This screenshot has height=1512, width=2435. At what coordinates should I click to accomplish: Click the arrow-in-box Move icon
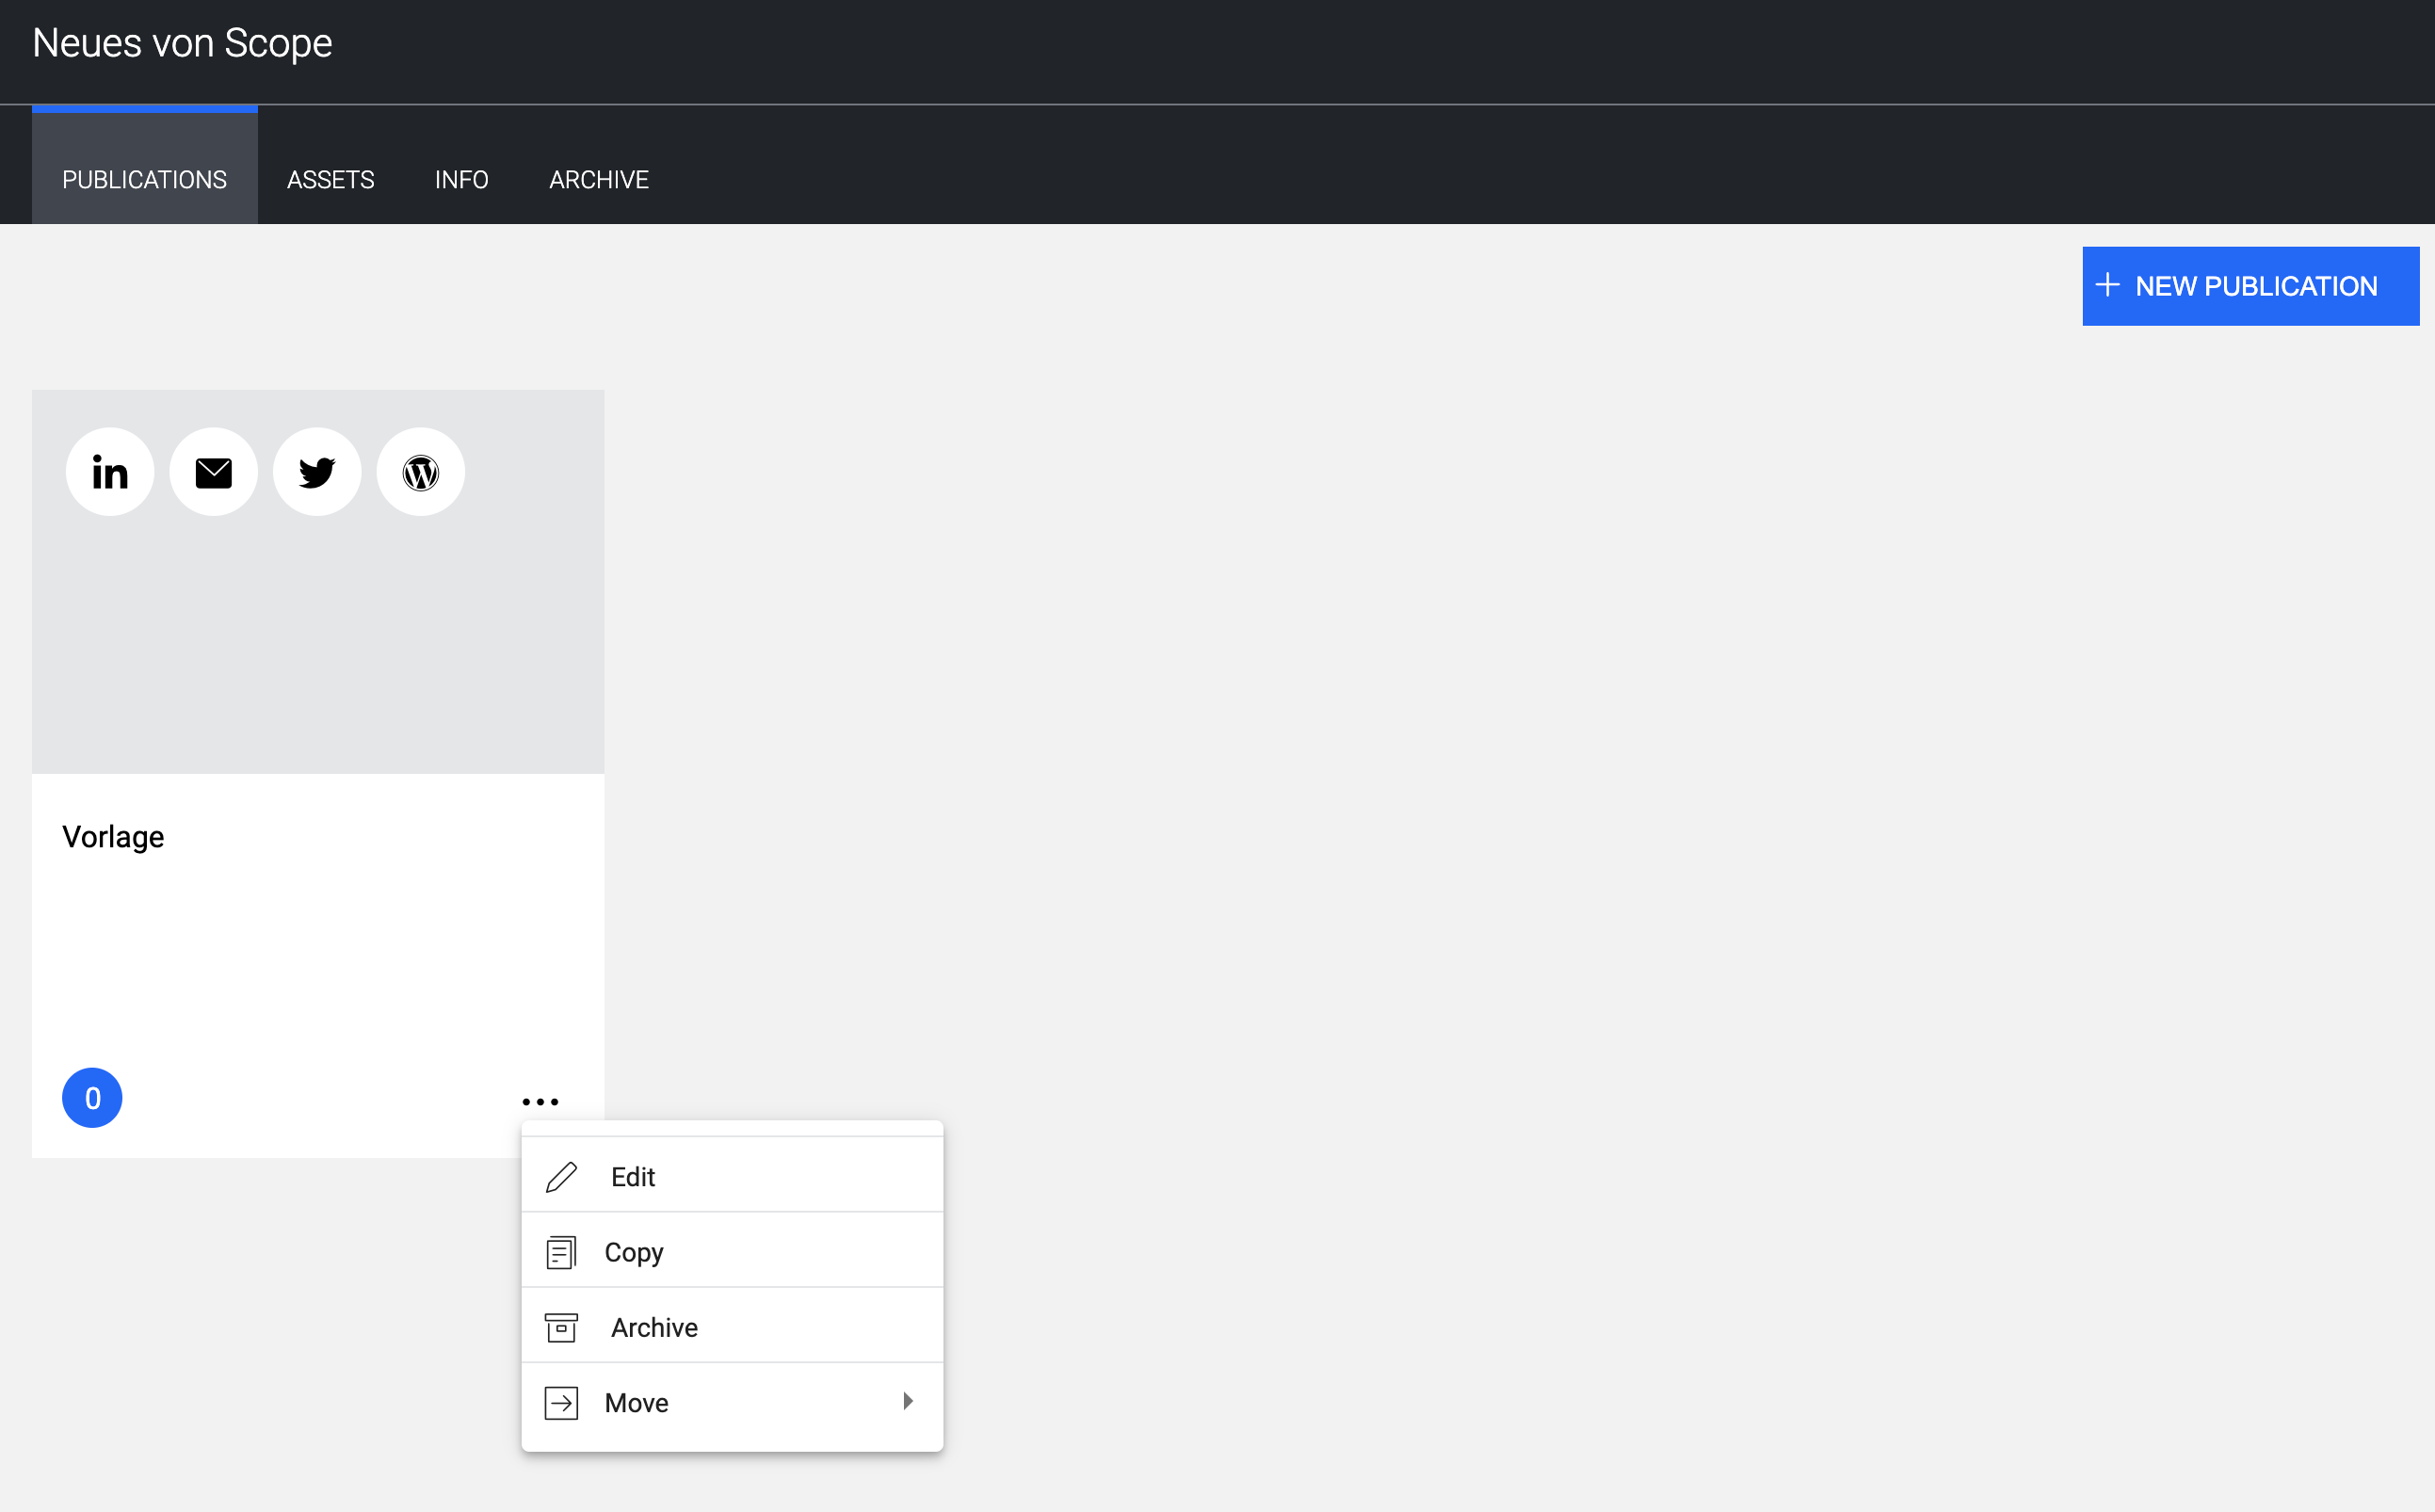561,1403
